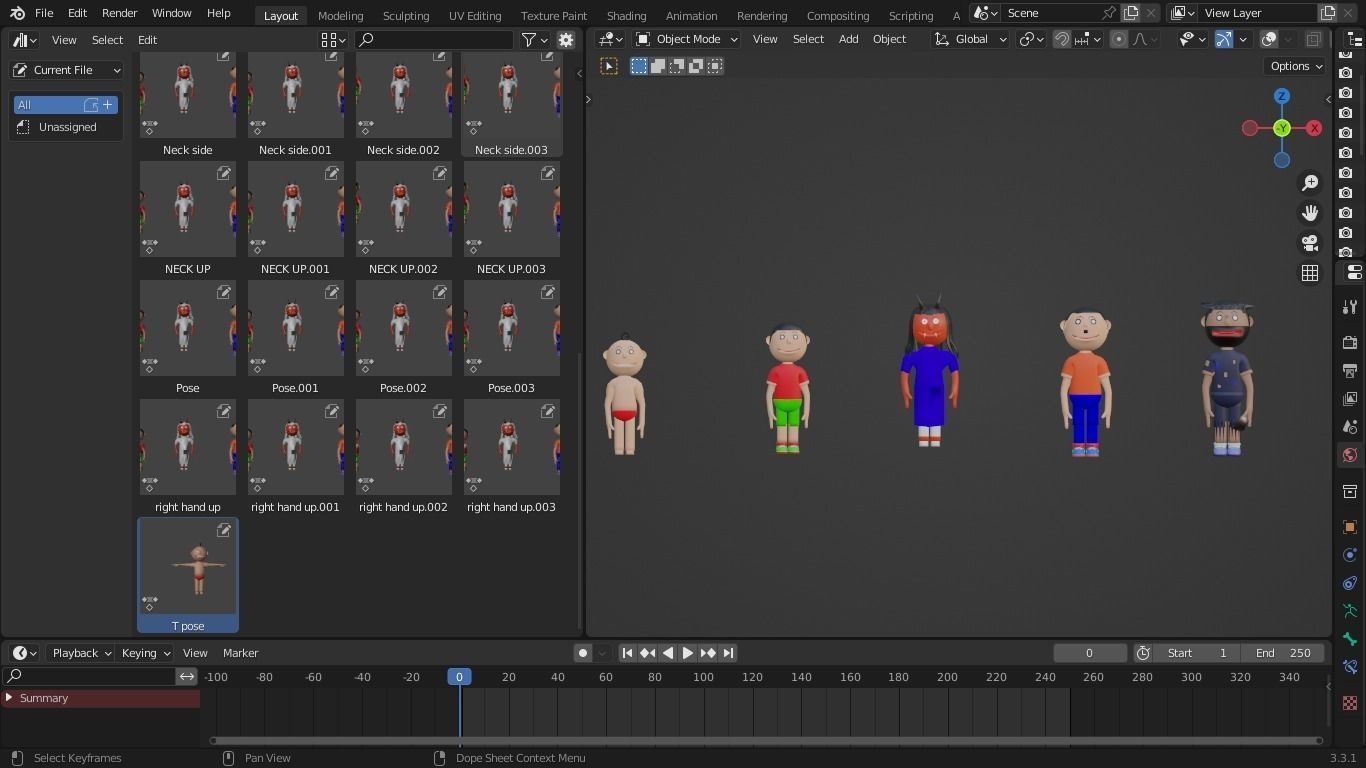Select the right hand up.003 asset

point(511,456)
